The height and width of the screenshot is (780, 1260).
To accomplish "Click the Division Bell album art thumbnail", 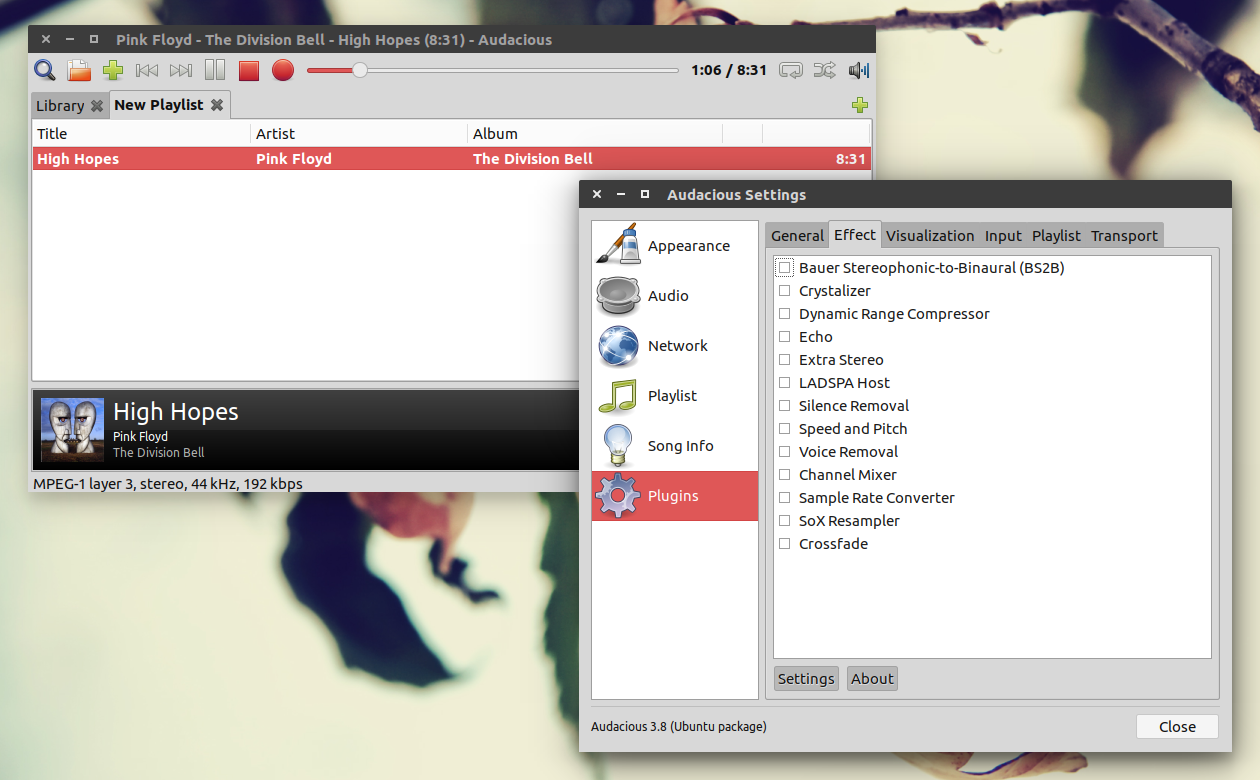I will [x=72, y=430].
